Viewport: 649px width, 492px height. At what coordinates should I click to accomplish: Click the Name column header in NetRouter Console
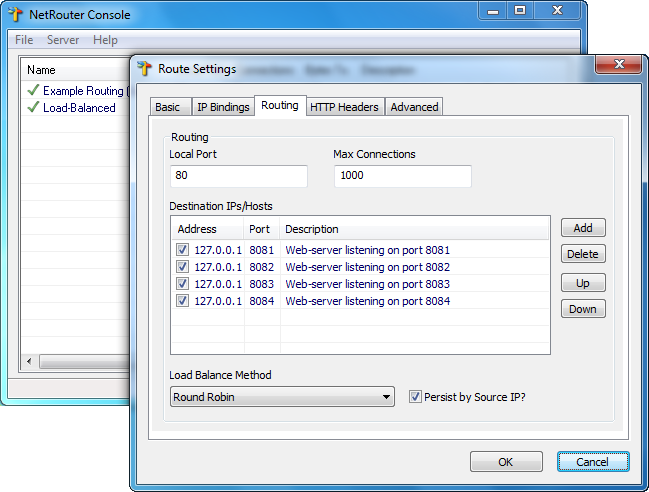coord(77,70)
